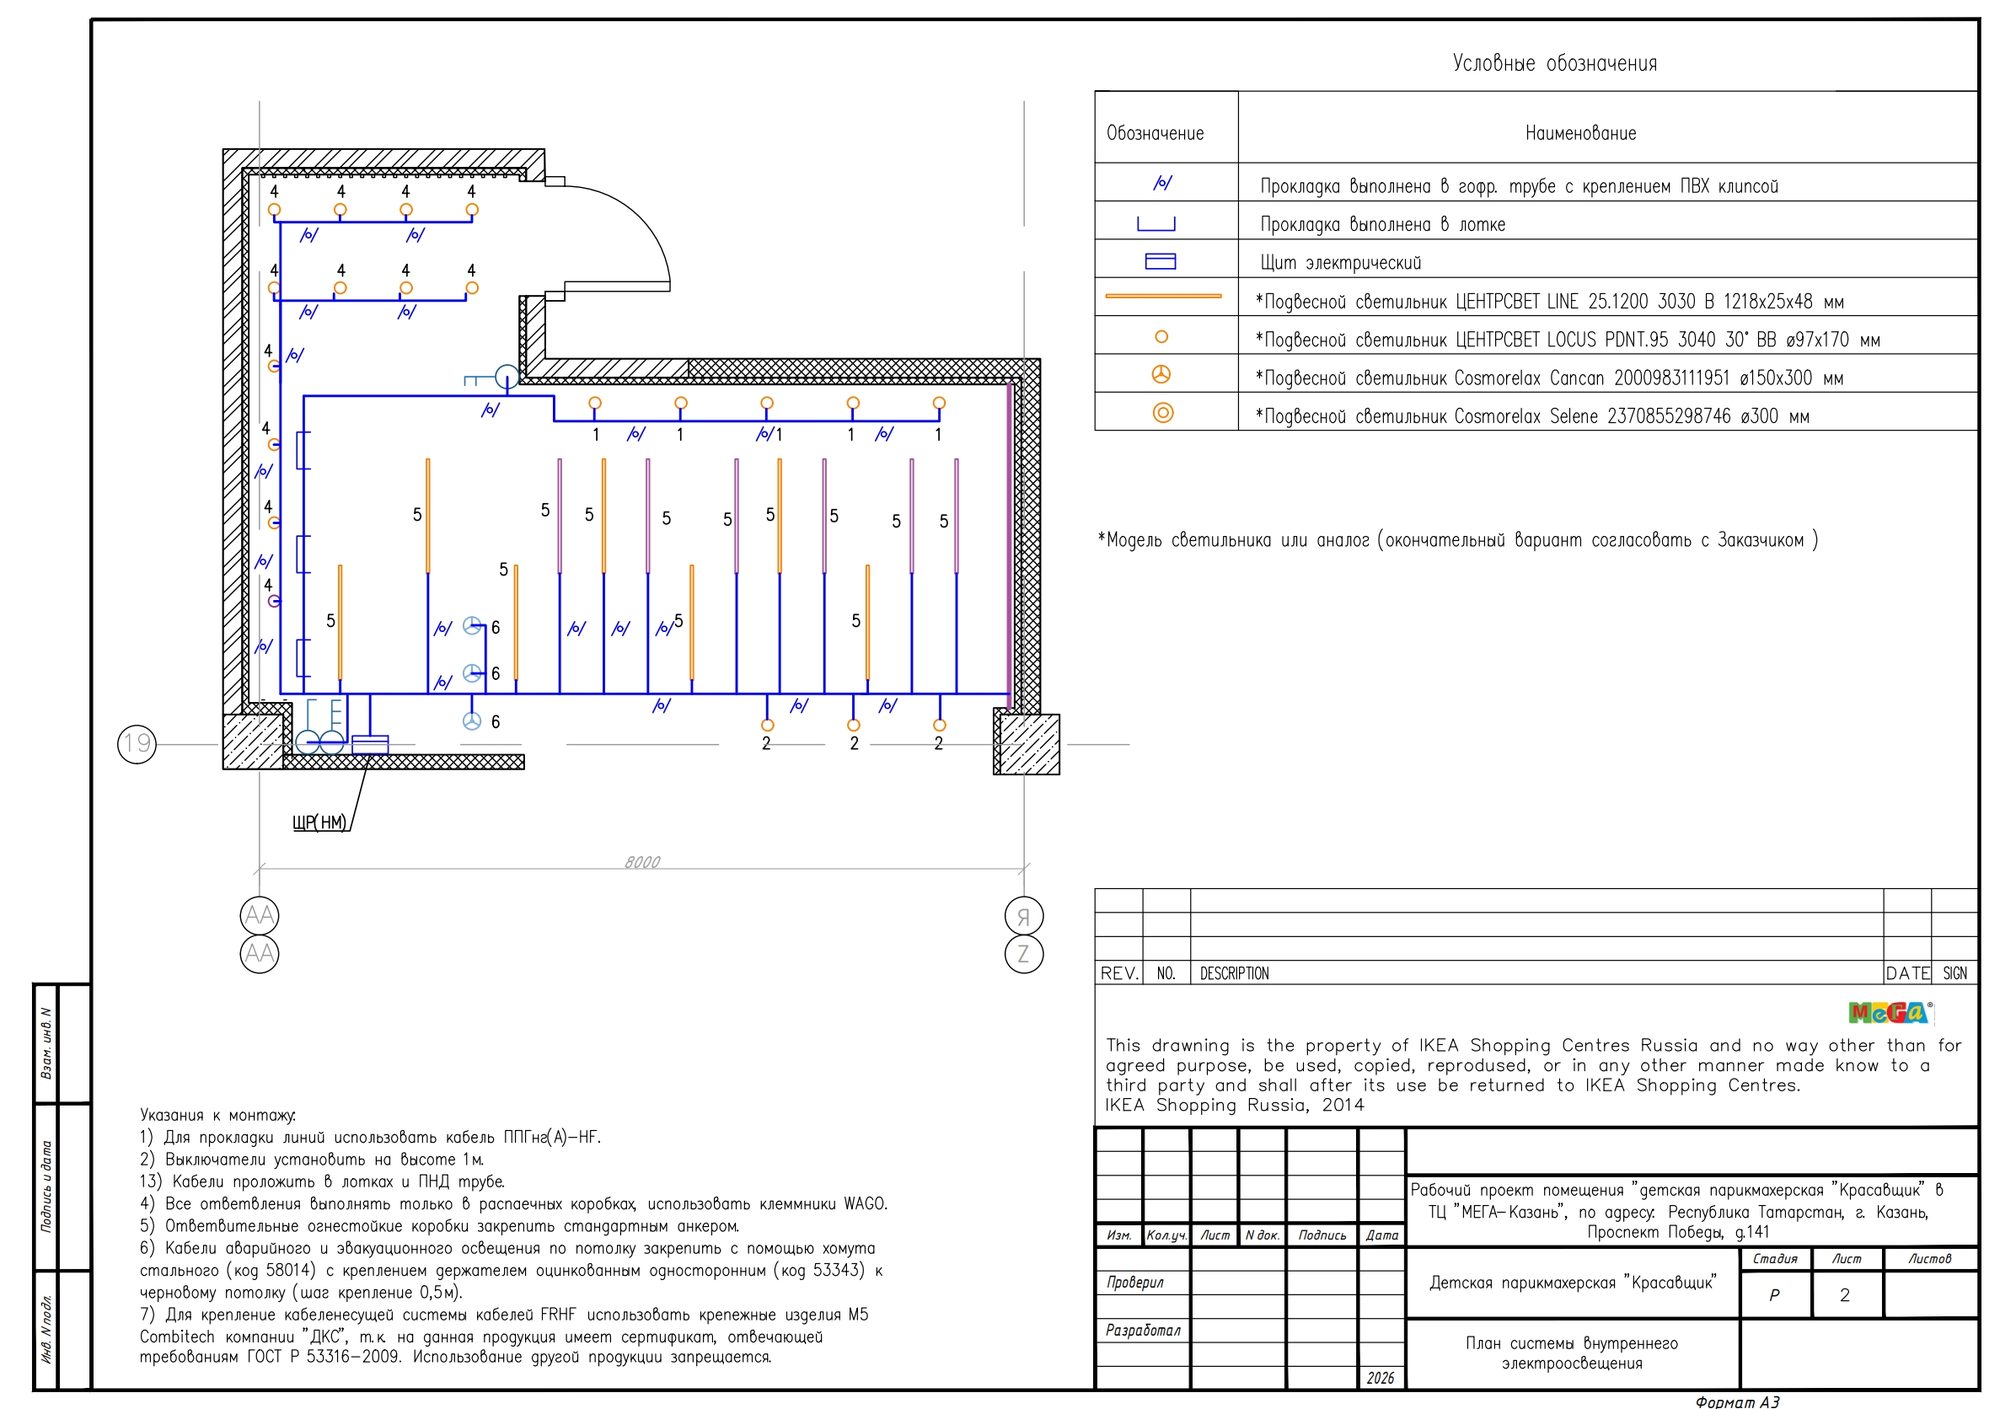
Task: Click the axis bubble labeled Z
Action: pyautogui.click(x=1023, y=953)
